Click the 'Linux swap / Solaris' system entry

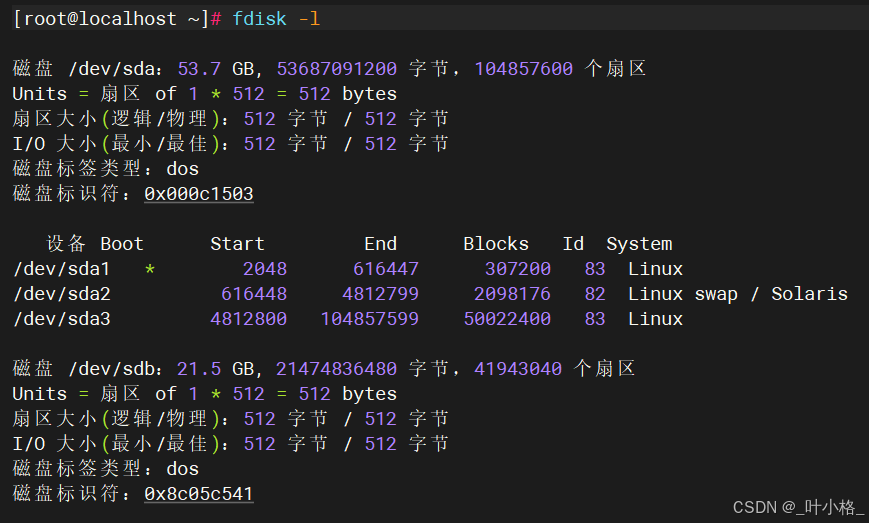pyautogui.click(x=738, y=294)
